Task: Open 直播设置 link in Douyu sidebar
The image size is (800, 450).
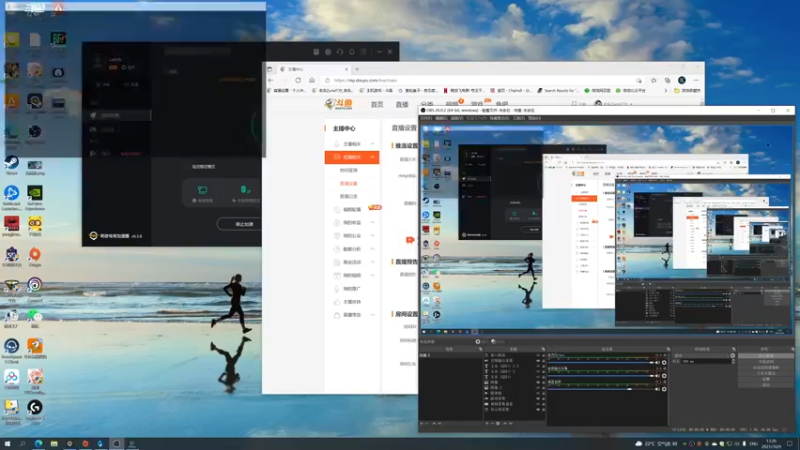Action: pyautogui.click(x=348, y=183)
